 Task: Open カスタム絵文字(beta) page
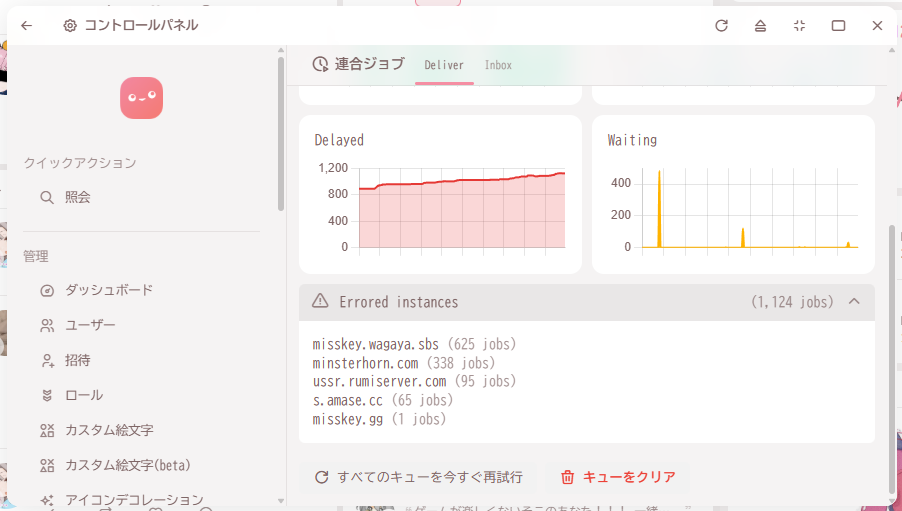(x=127, y=465)
